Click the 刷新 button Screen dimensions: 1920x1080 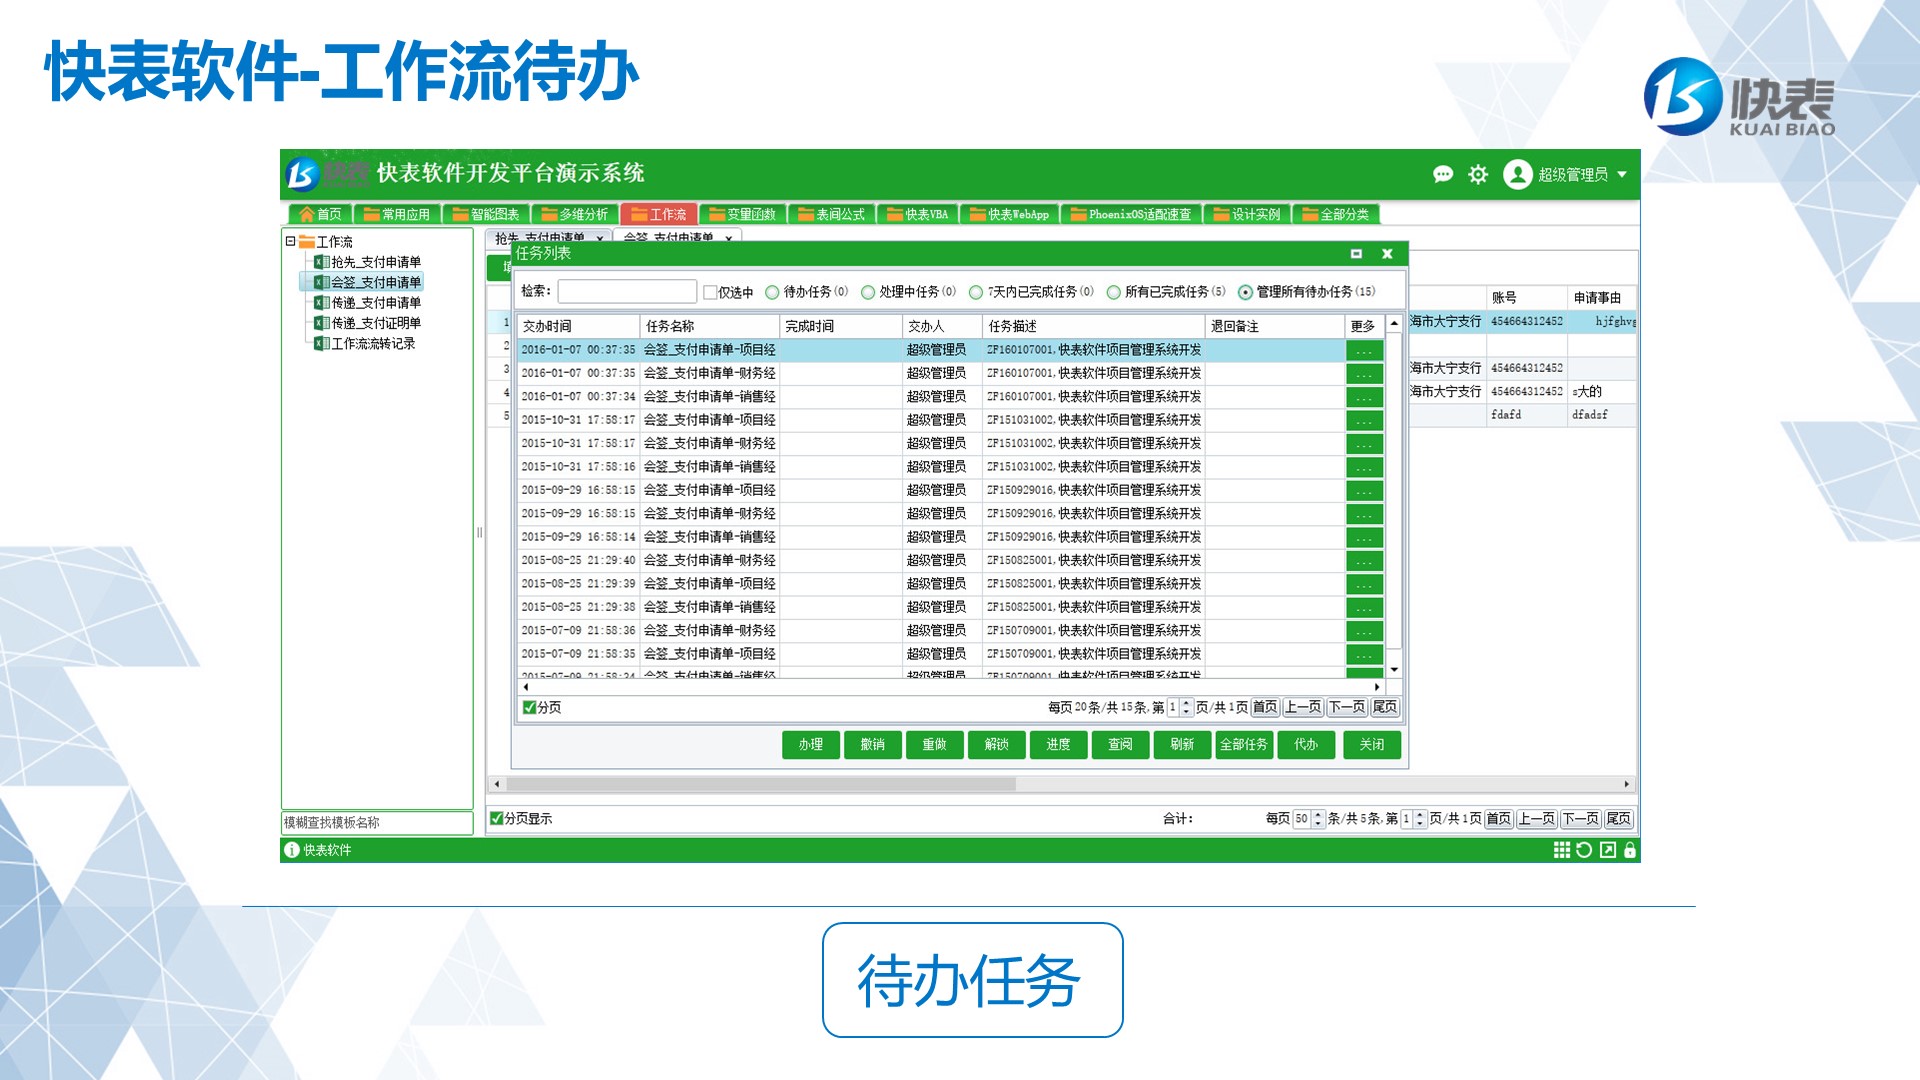1183,745
